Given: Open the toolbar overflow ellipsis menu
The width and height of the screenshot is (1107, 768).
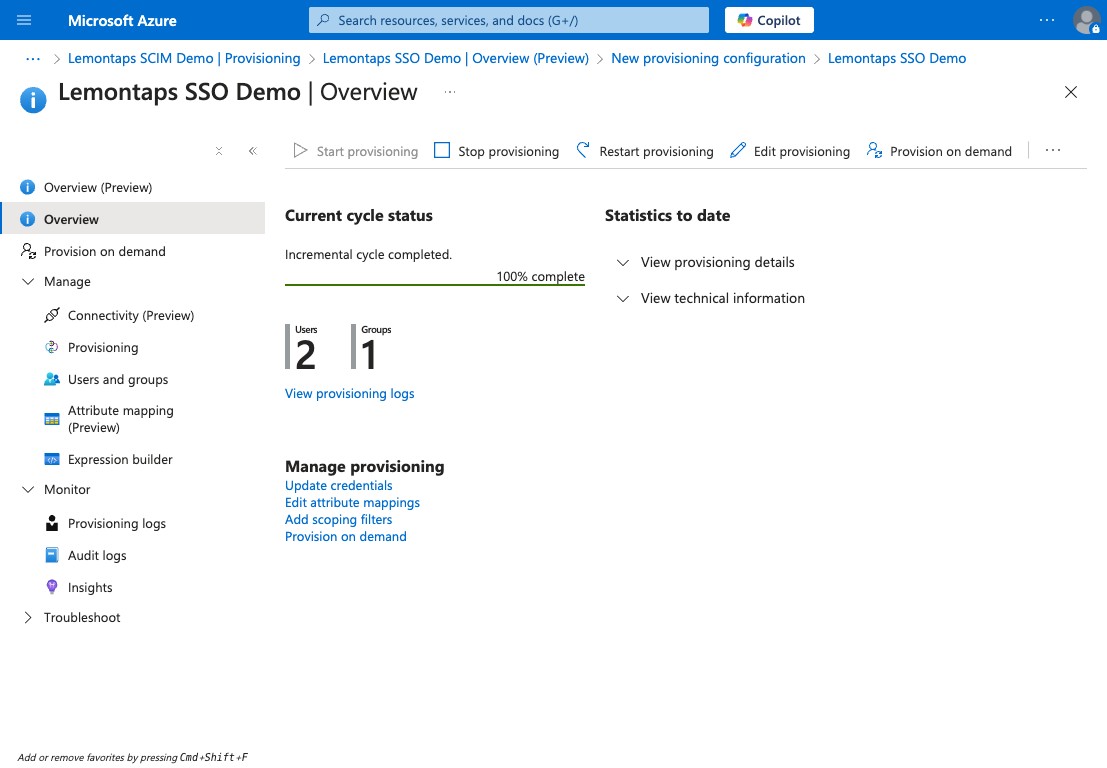Looking at the screenshot, I should click(x=1053, y=150).
